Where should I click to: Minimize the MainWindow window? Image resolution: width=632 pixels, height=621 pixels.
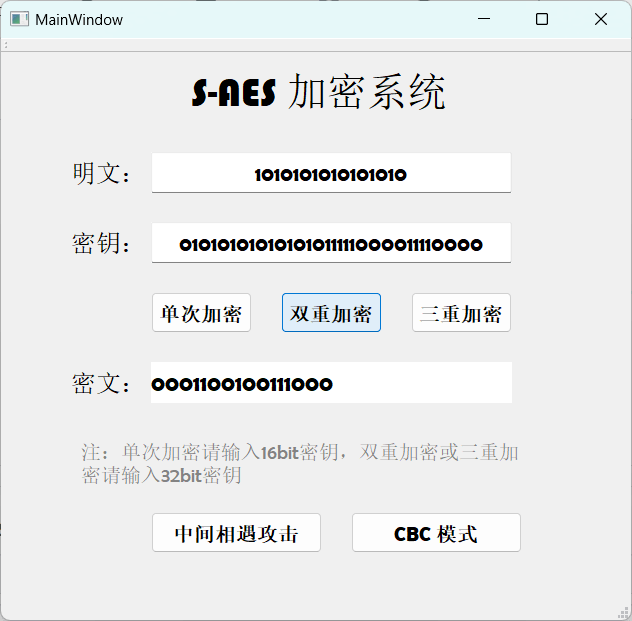[x=484, y=19]
